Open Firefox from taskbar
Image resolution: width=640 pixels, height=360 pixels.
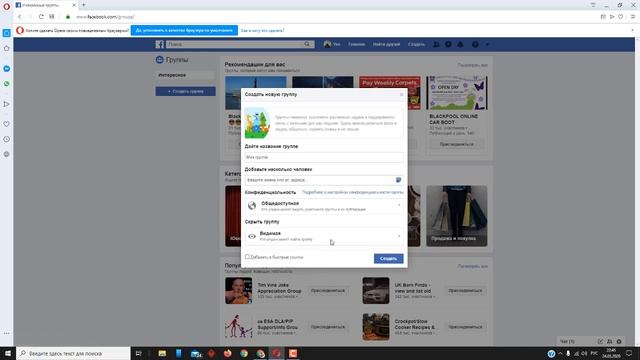point(227,353)
